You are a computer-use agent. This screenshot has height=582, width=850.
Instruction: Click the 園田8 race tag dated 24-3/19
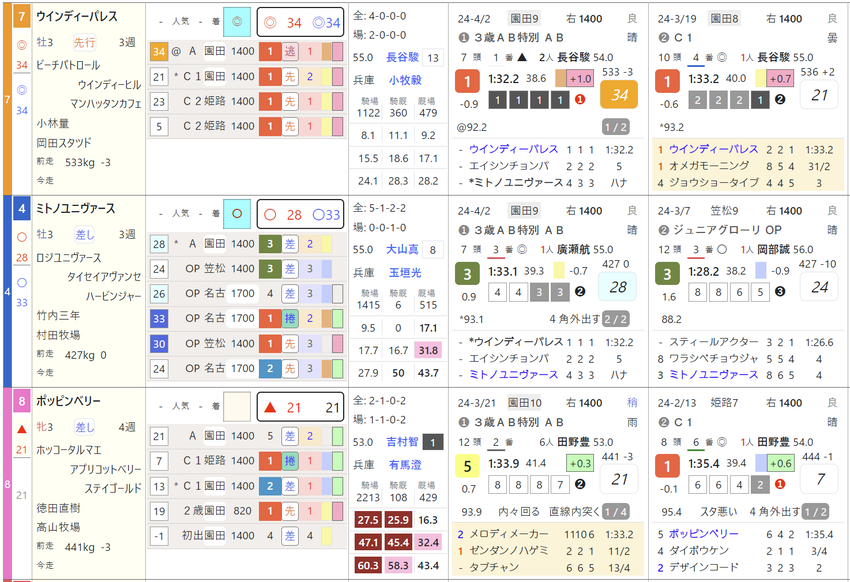click(x=724, y=19)
